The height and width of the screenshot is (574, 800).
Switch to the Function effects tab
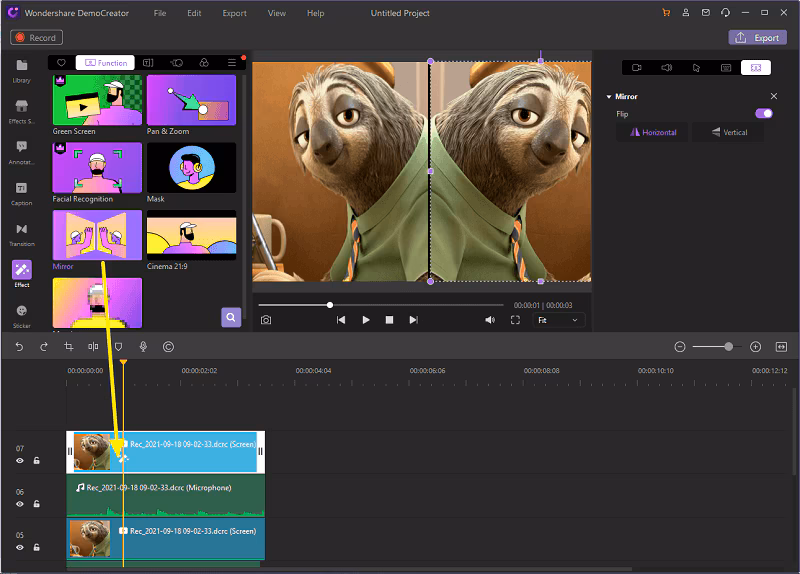tap(105, 63)
